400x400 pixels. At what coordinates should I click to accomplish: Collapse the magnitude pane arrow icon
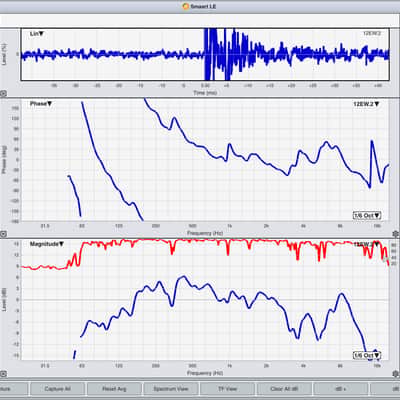3,374
